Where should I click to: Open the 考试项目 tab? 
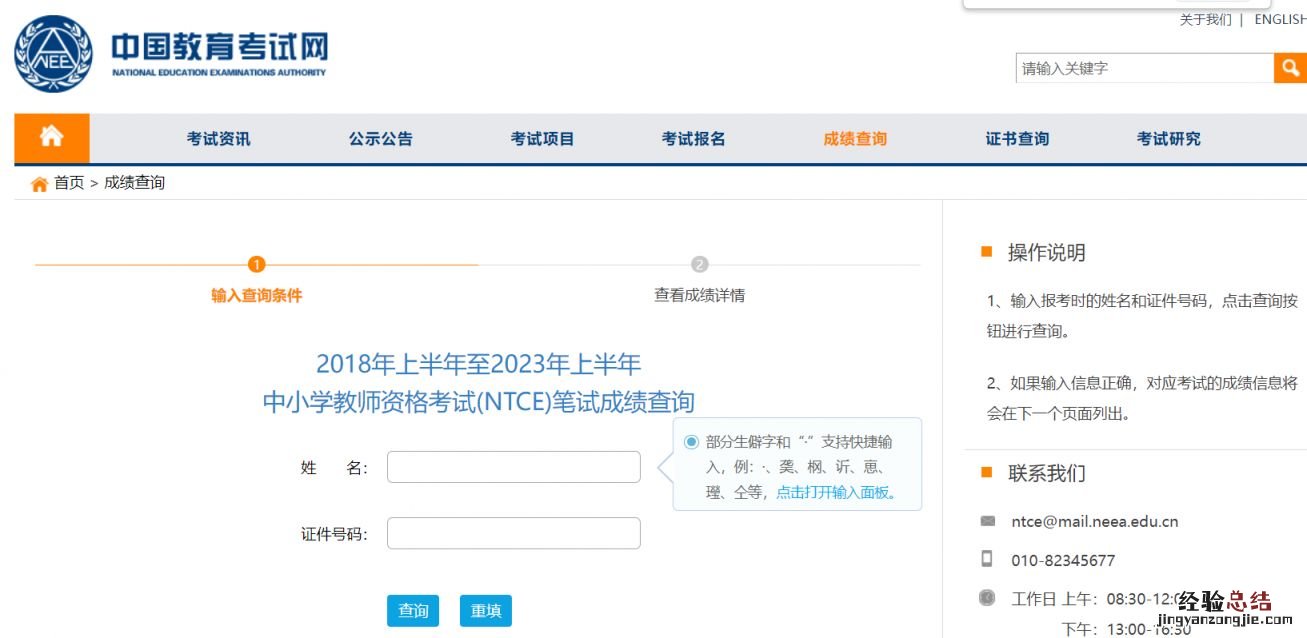point(541,138)
